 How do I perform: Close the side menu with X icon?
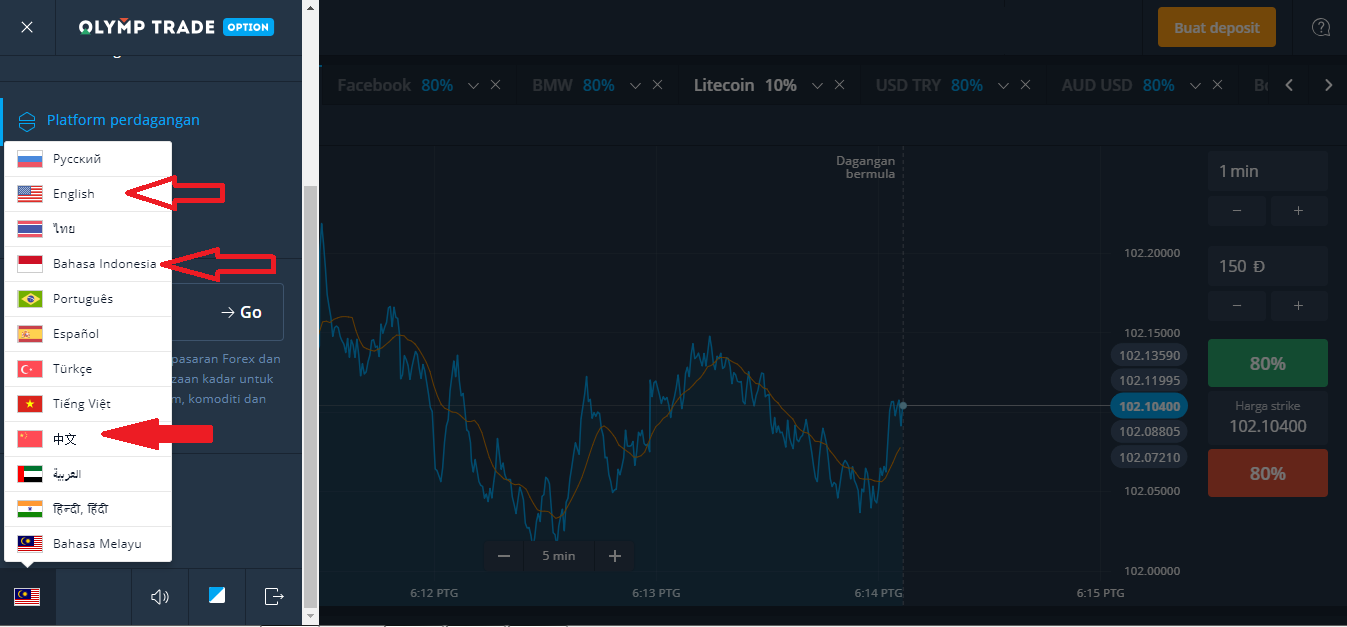tap(27, 27)
